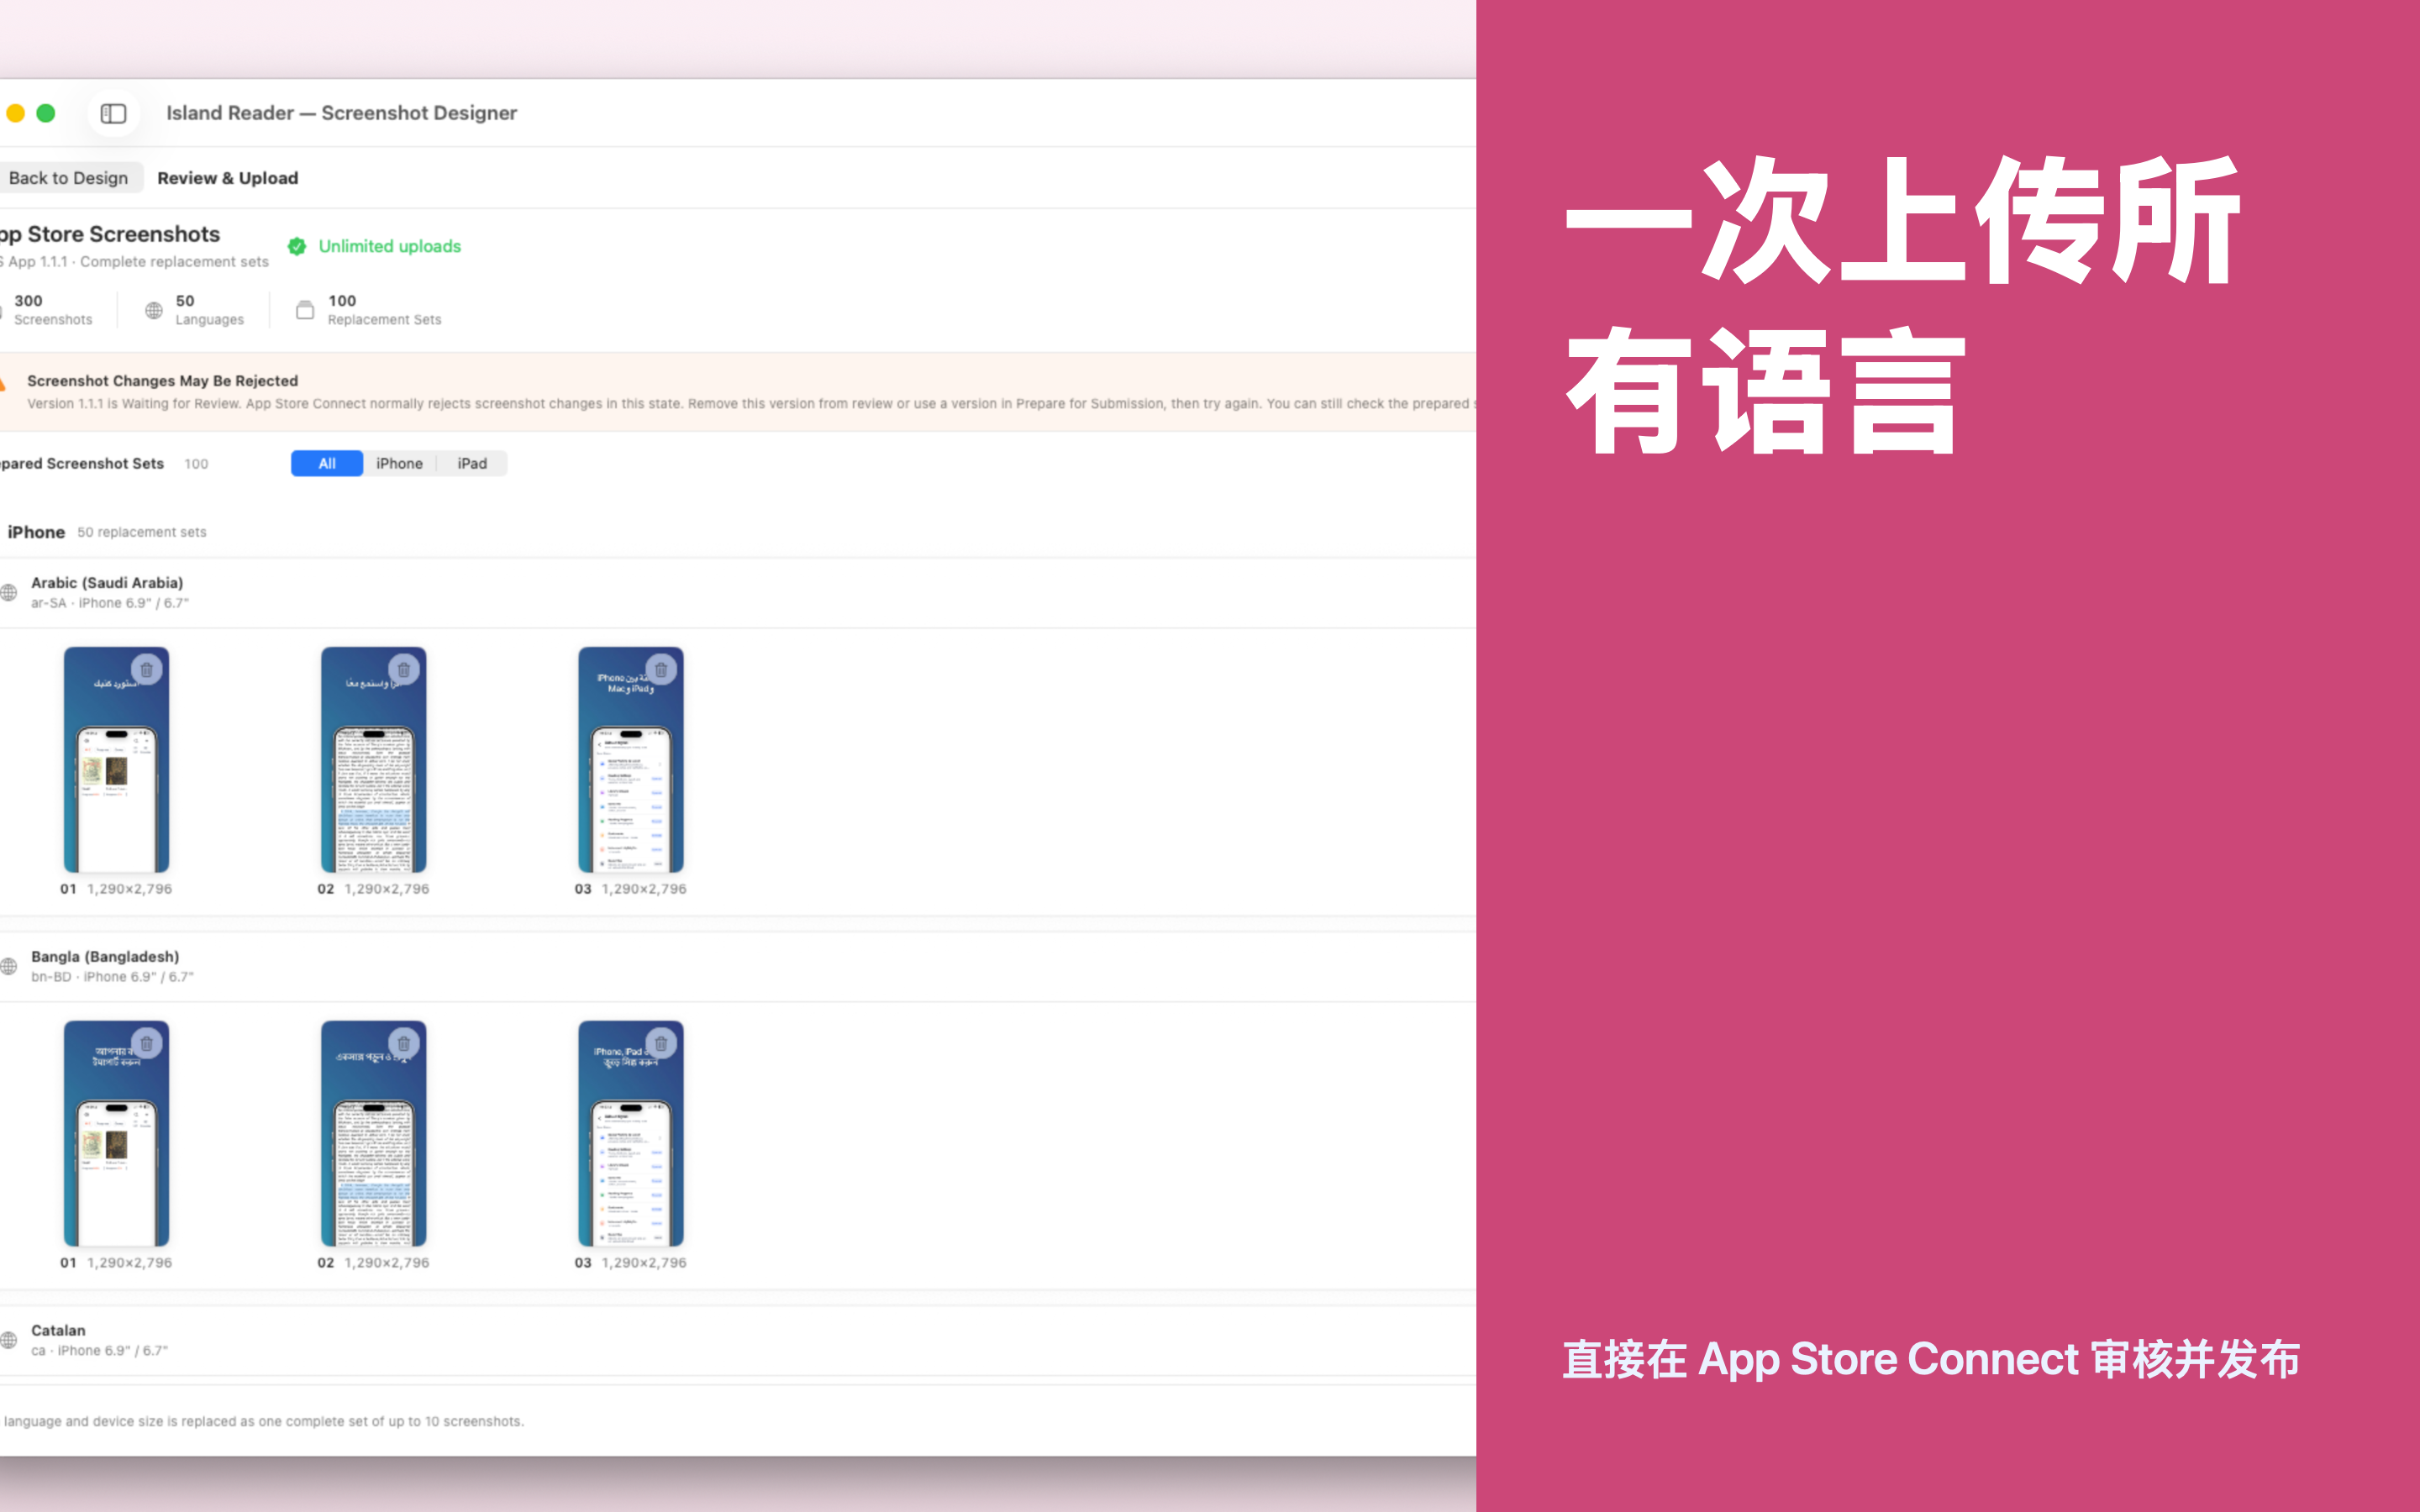Delete Arabic screenshot 02 via trash icon
Image resolution: width=2420 pixels, height=1512 pixels.
point(404,670)
